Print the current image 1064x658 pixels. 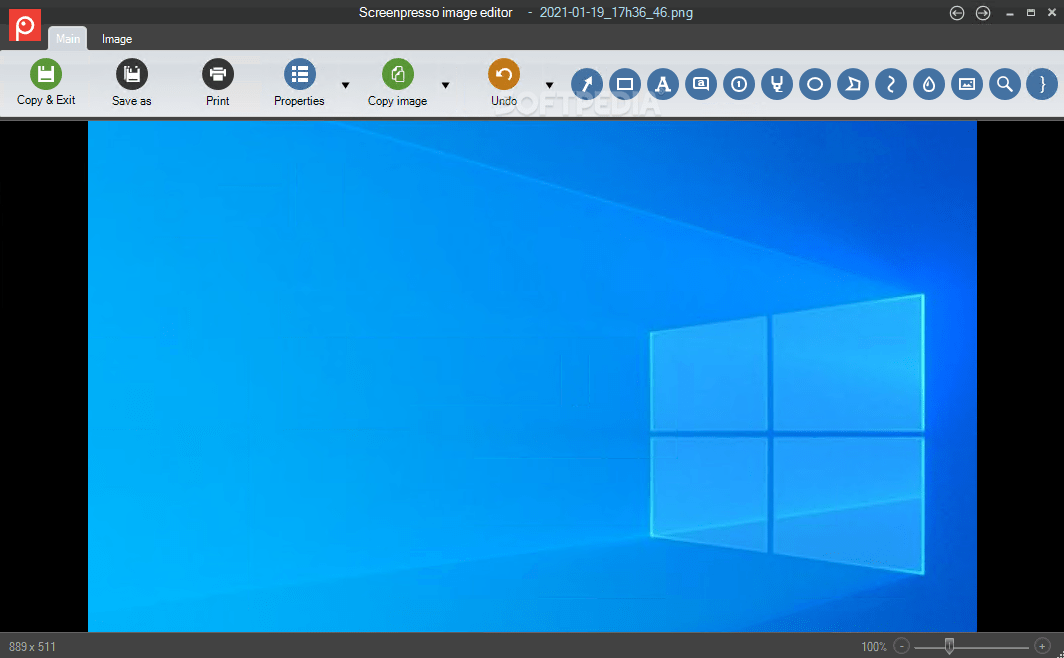(x=217, y=83)
